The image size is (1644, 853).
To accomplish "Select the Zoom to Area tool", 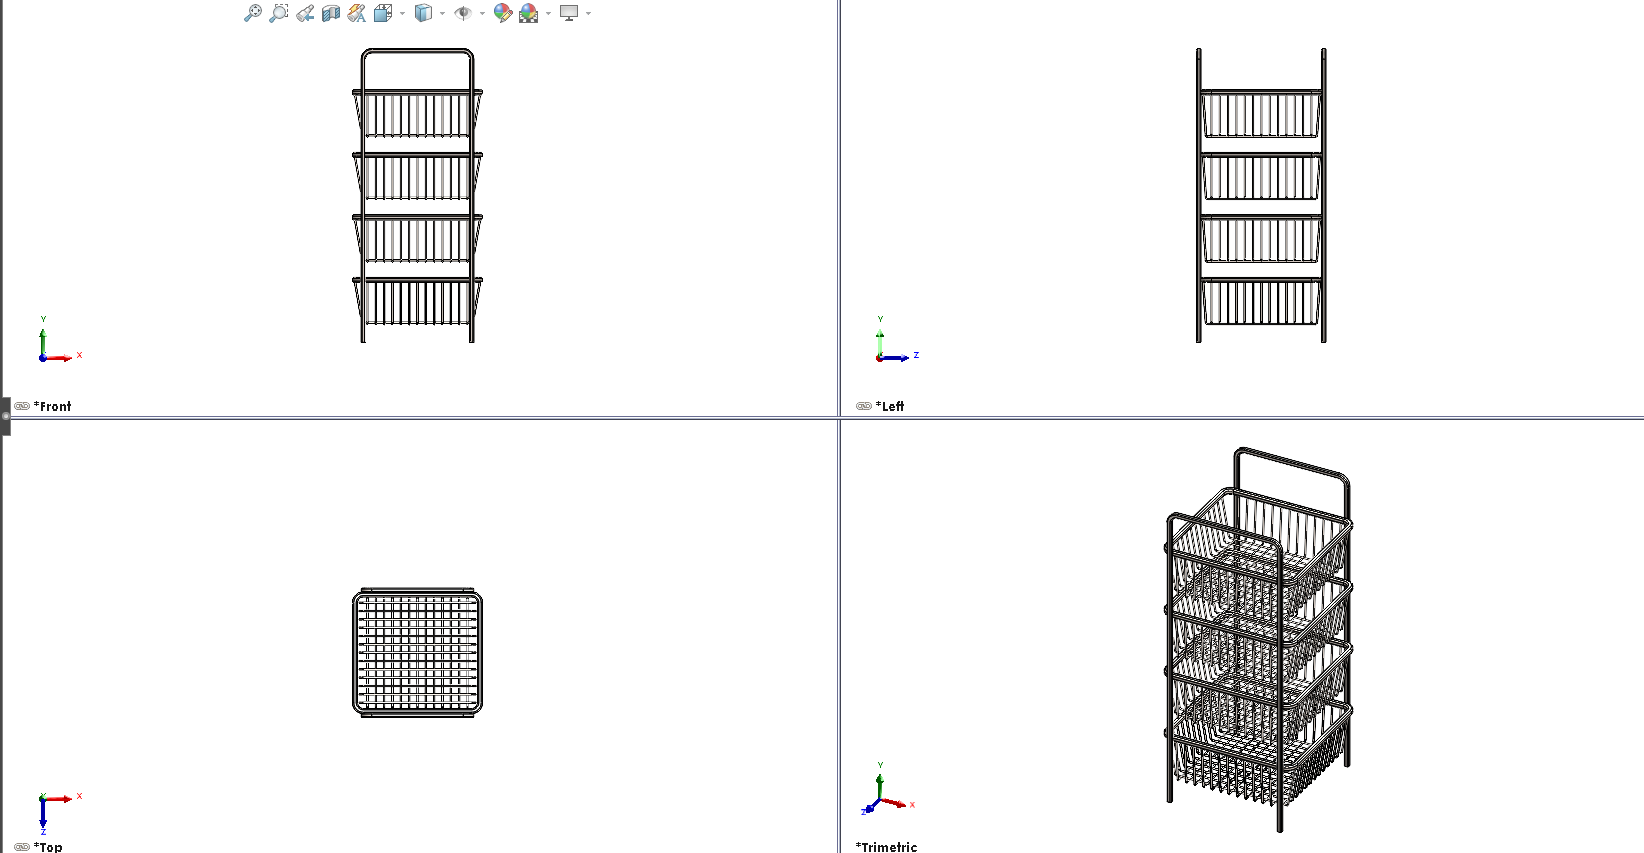I will tap(279, 13).
